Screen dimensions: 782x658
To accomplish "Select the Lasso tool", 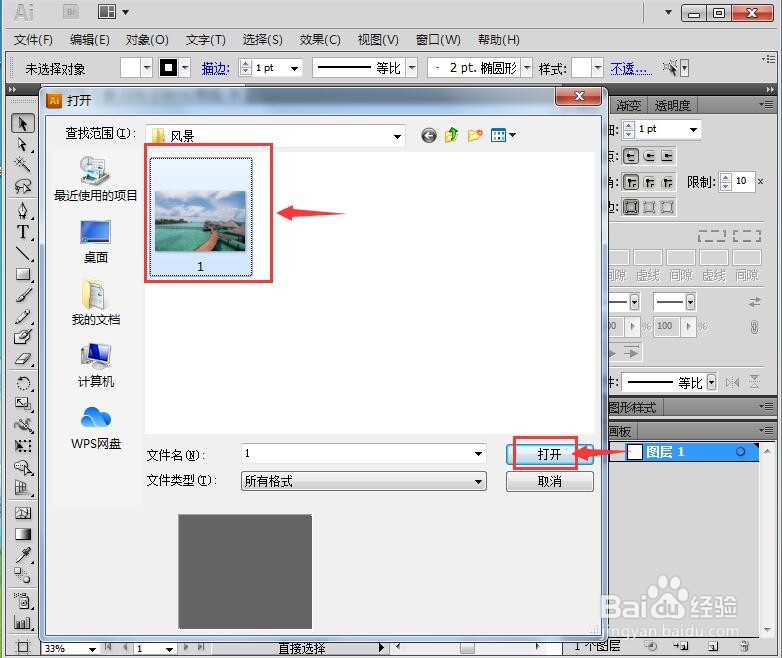I will pos(23,186).
